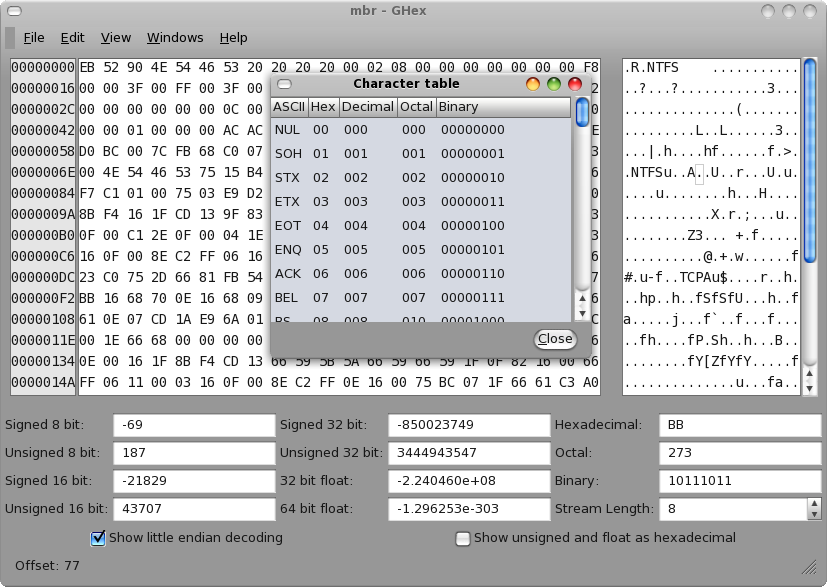Image resolution: width=827 pixels, height=587 pixels.
Task: Open the Edit menu
Action: click(72, 38)
